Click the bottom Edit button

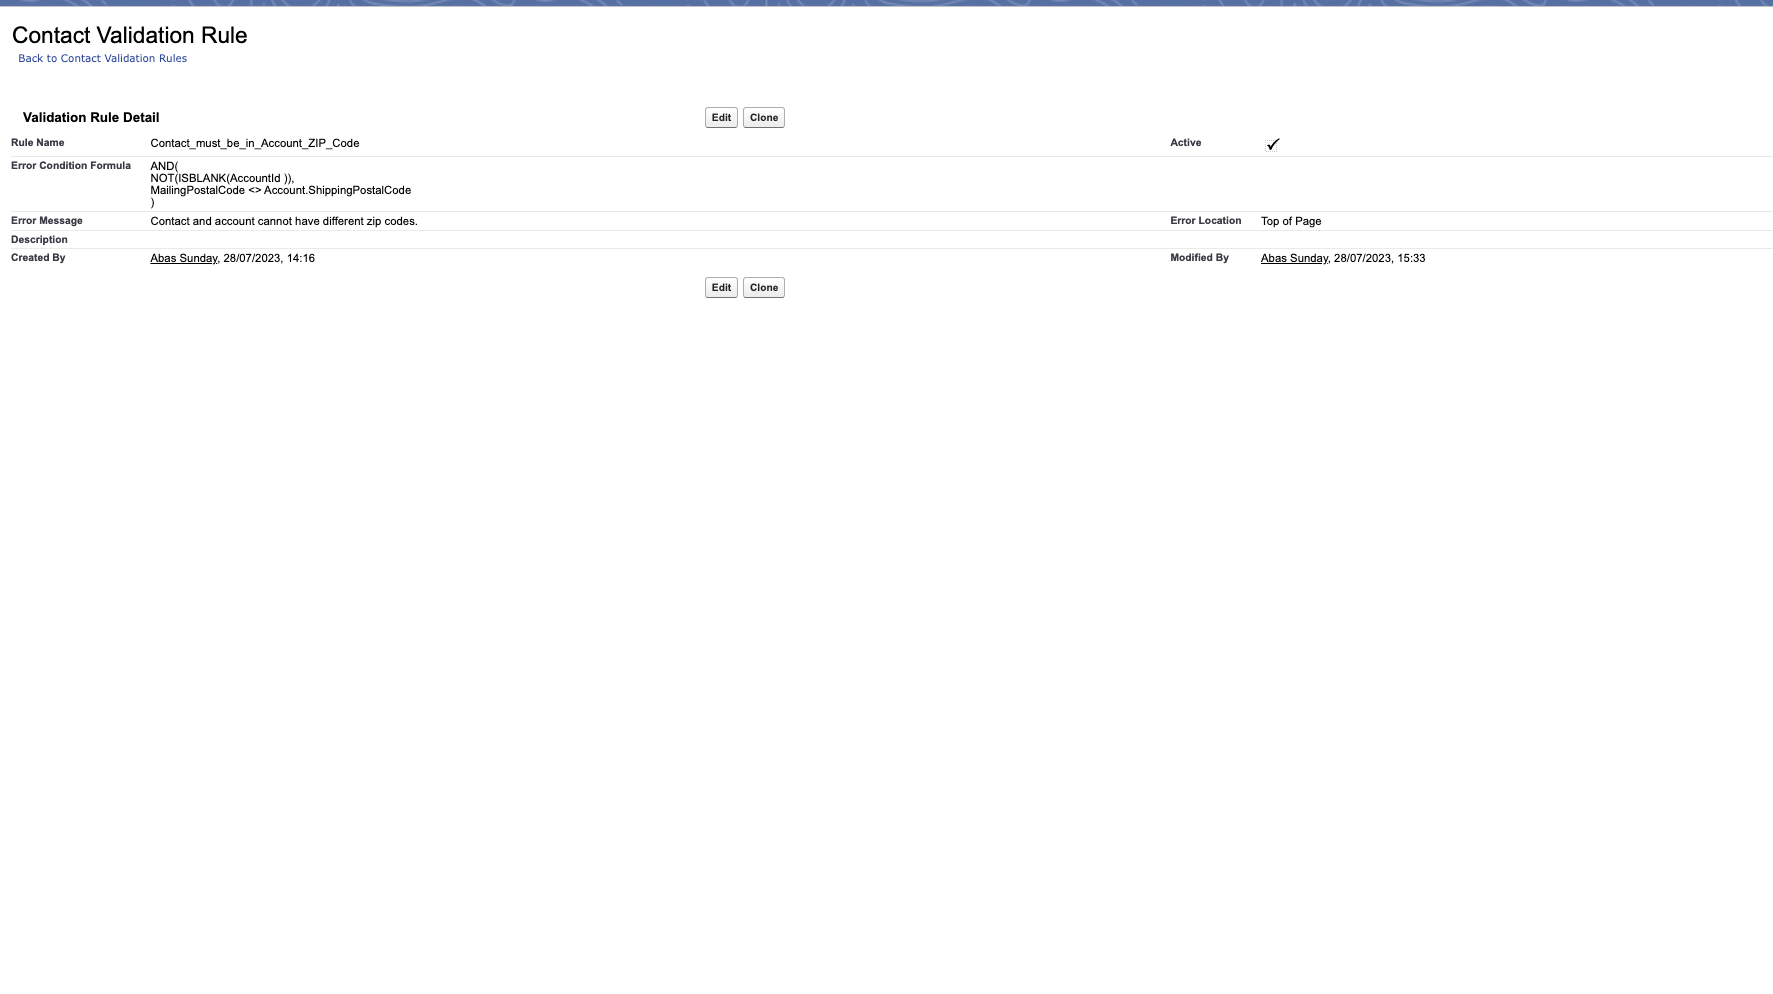tap(721, 288)
